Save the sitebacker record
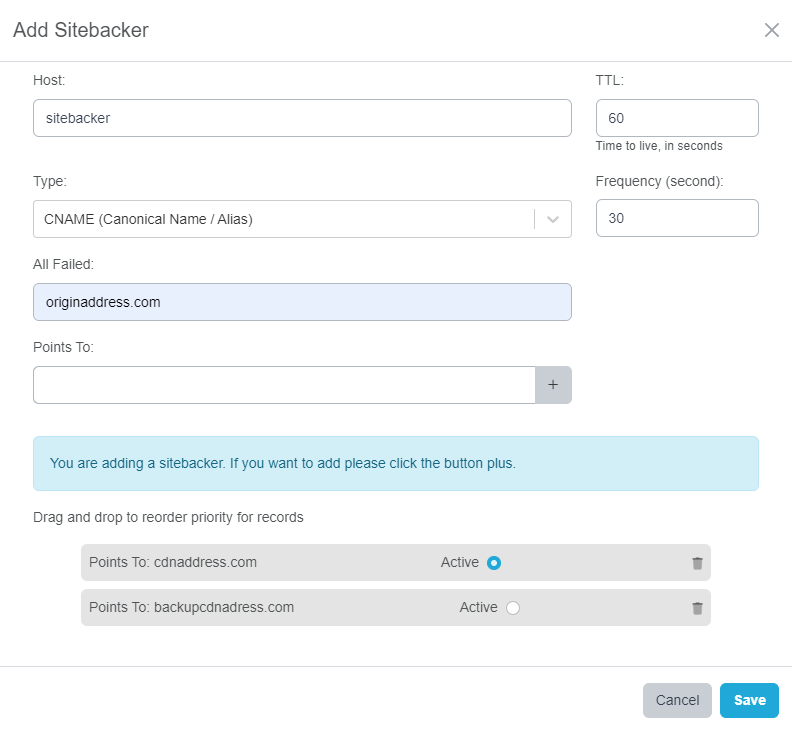 coord(748,700)
